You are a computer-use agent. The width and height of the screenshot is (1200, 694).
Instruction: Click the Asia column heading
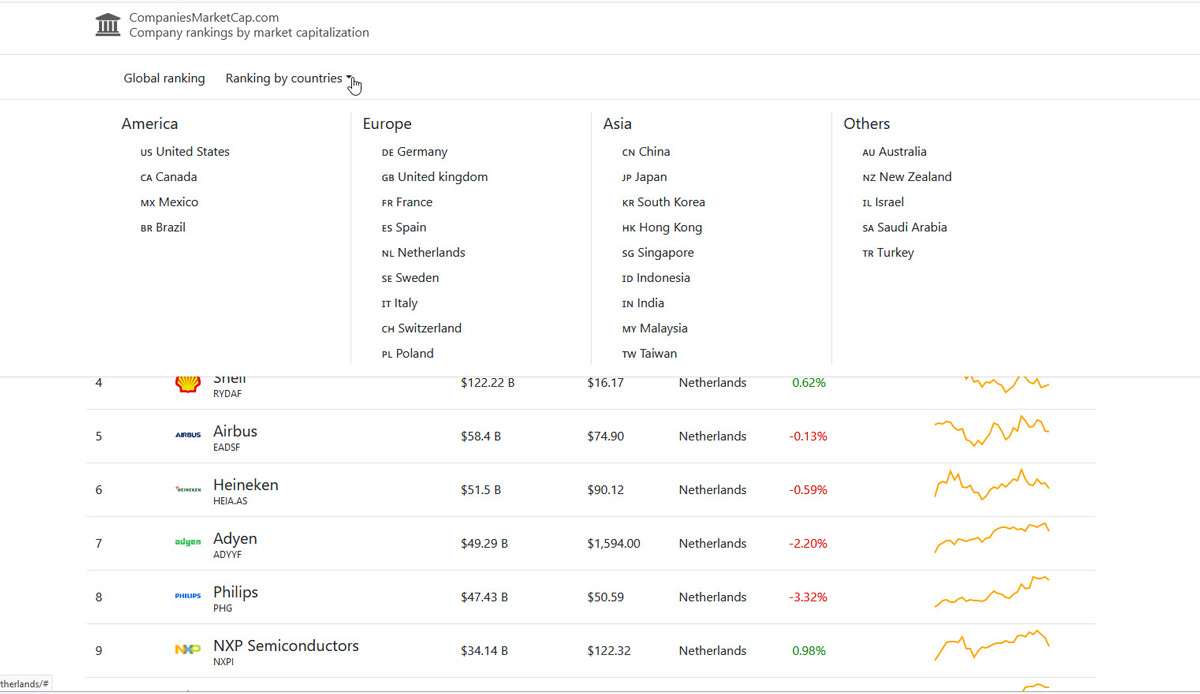pos(617,124)
